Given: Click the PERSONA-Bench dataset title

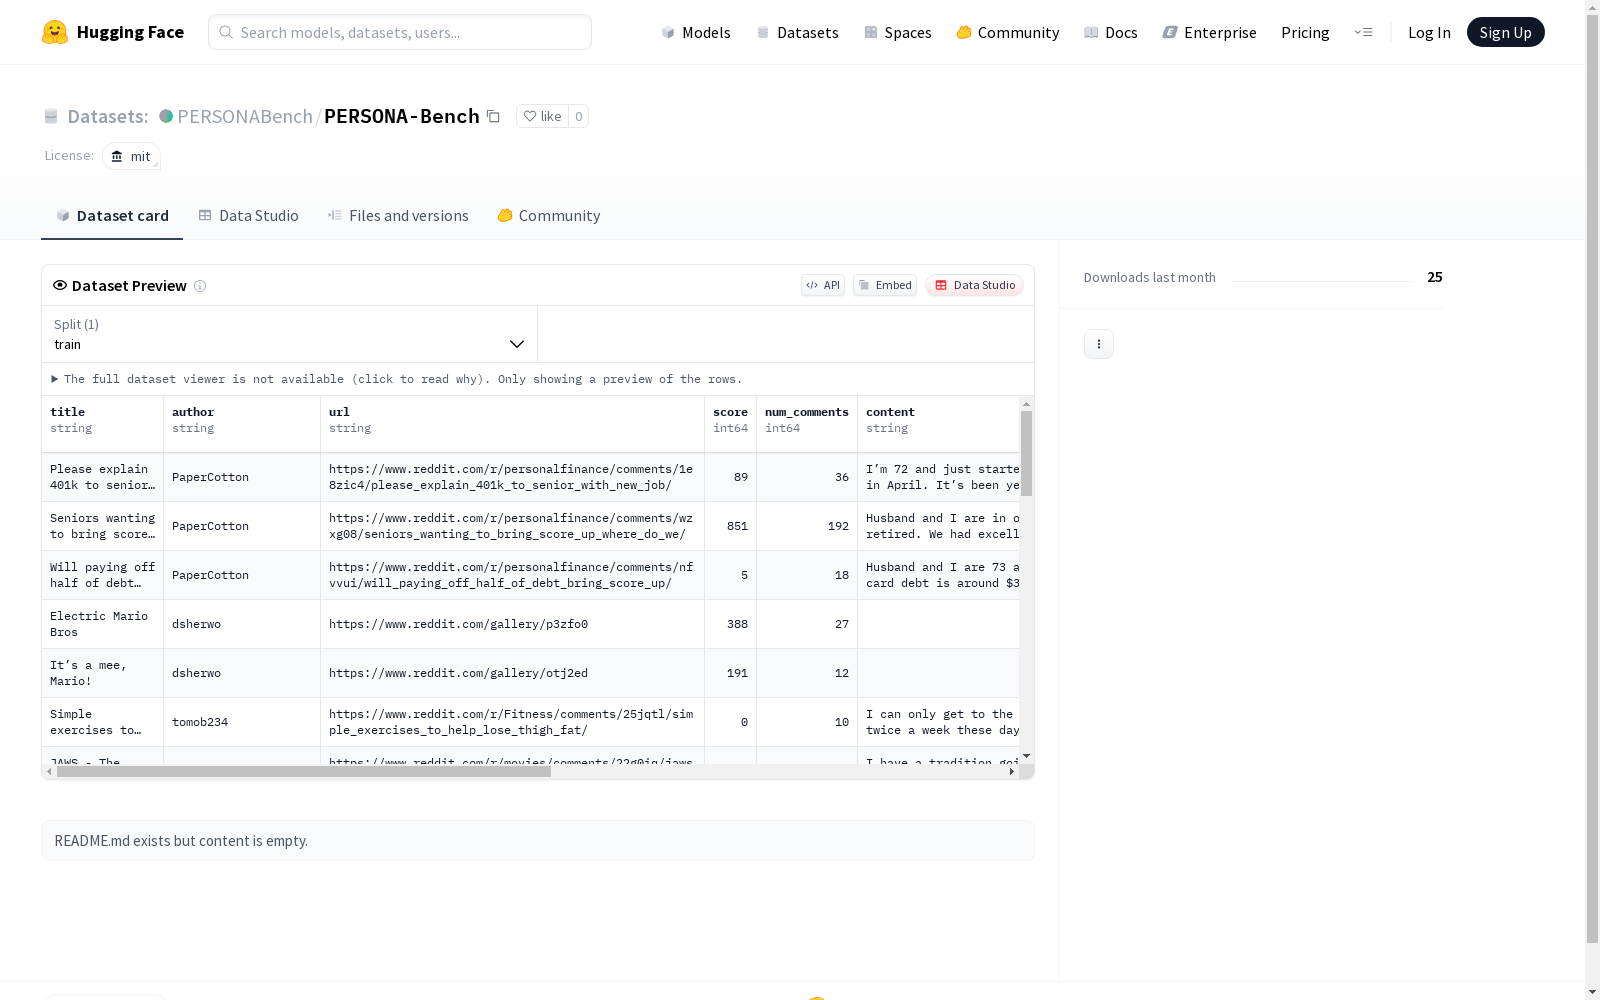Looking at the screenshot, I should [402, 116].
